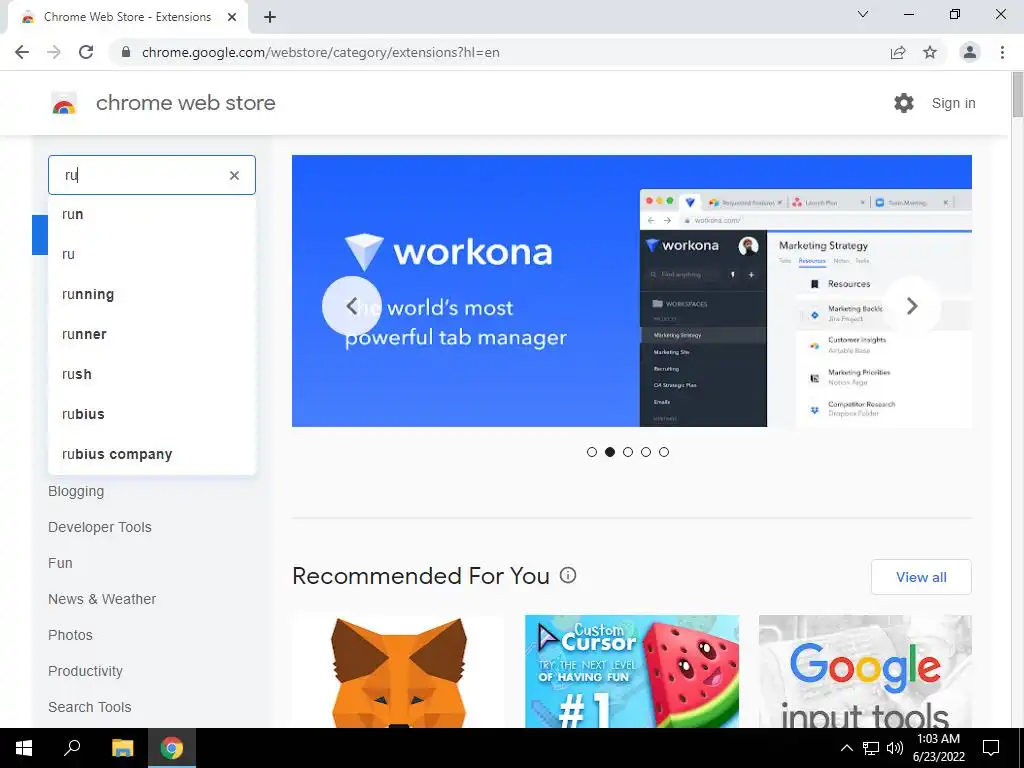Screen dimensions: 1024x768
Task: Click the browser forward arrow
Action: [54, 52]
